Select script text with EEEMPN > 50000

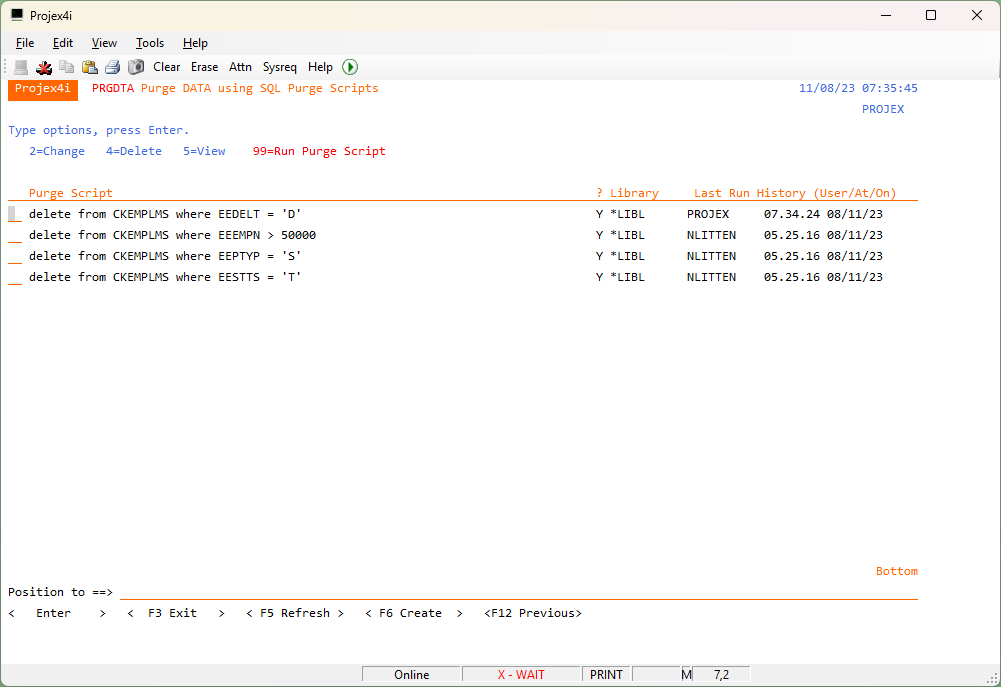point(172,235)
